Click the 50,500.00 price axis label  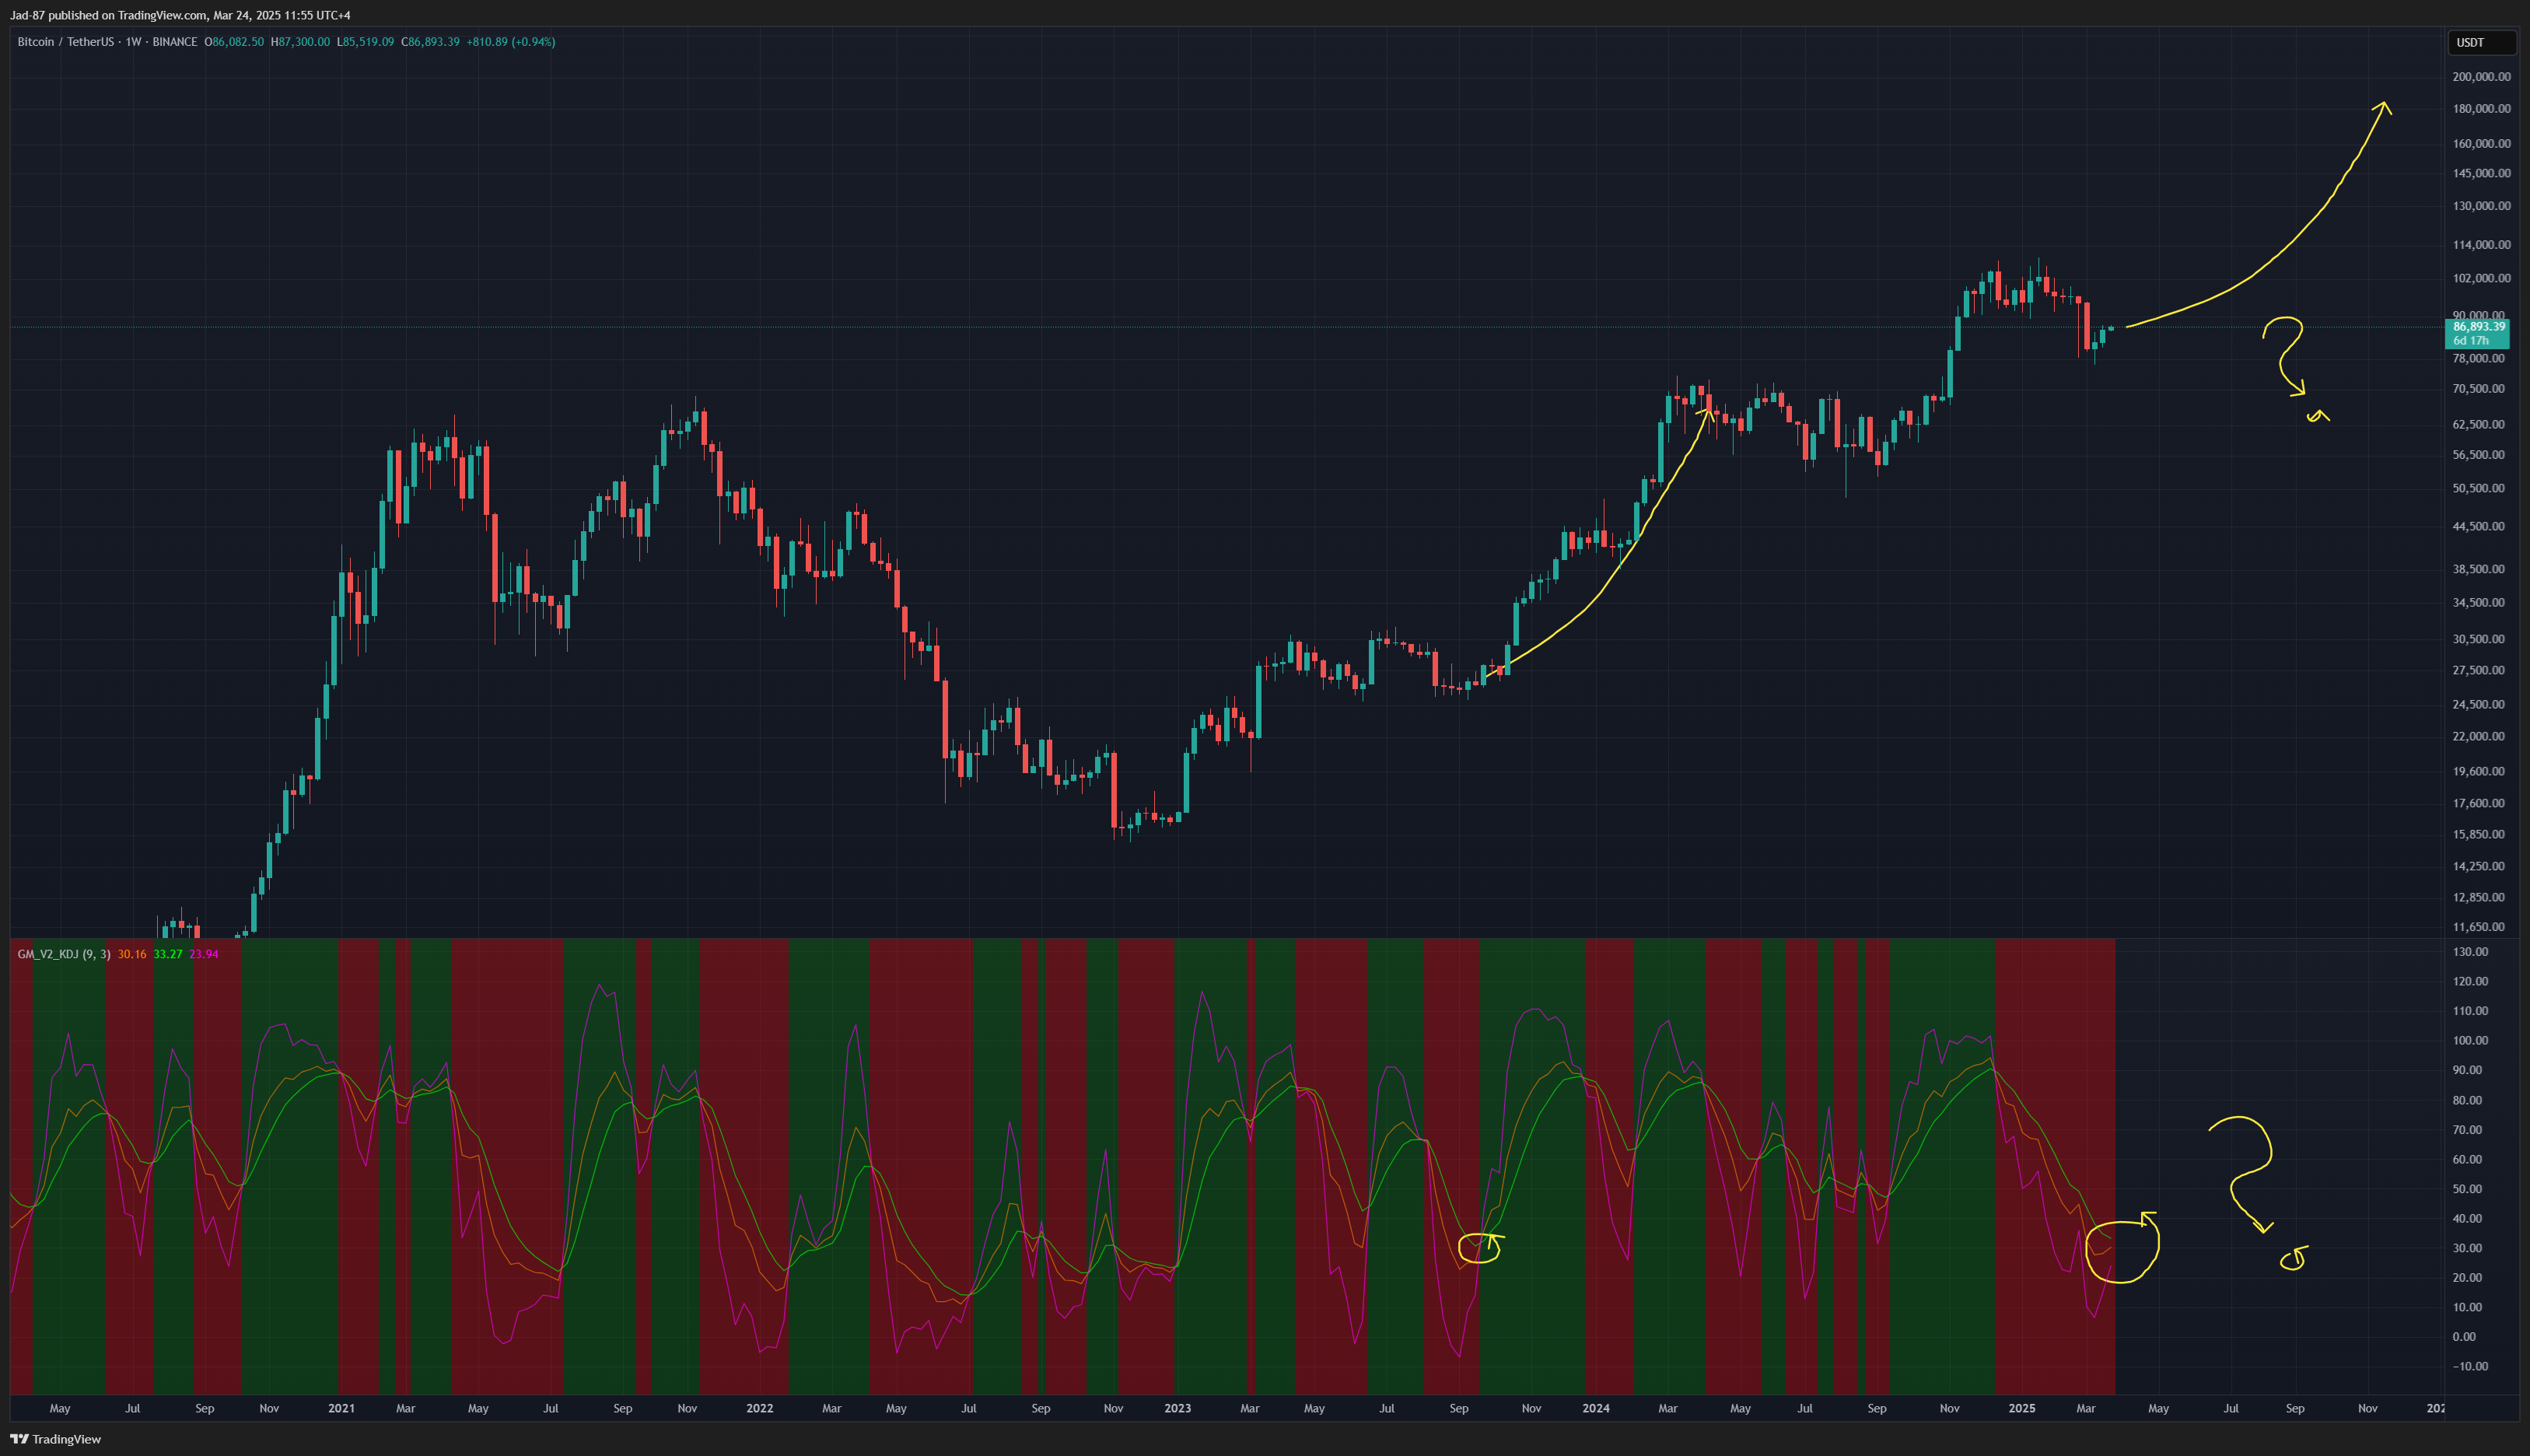2479,489
